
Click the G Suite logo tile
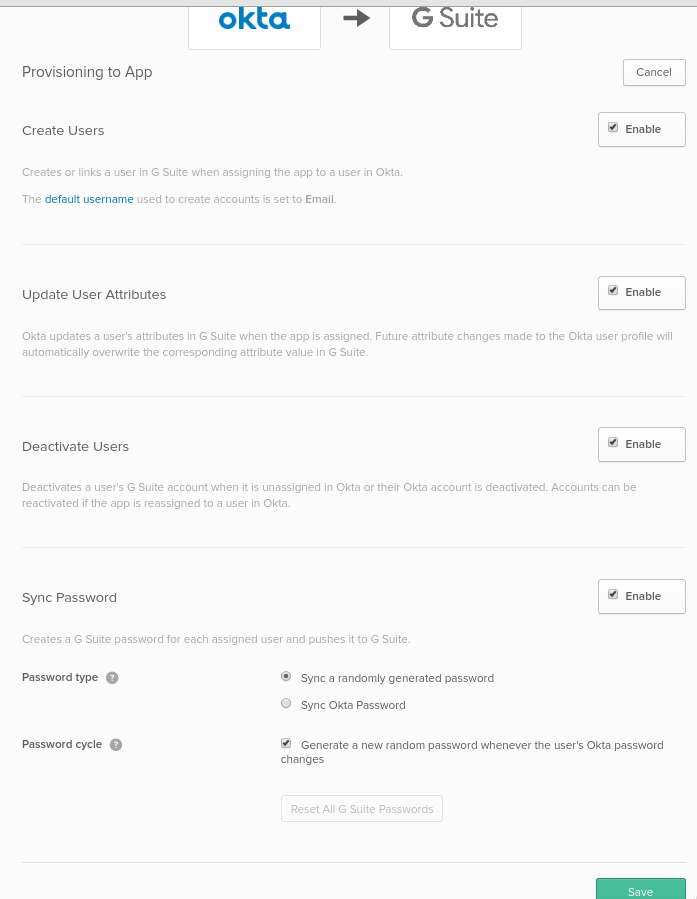pyautogui.click(x=455, y=27)
